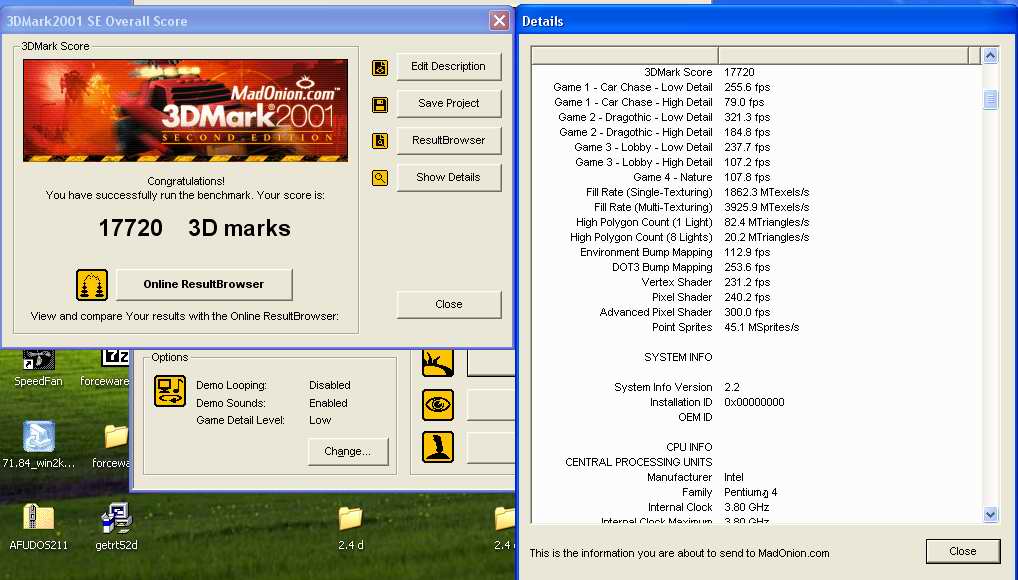
Task: Select 'High Polygon Count (8 Lights)' row
Action: [756, 237]
